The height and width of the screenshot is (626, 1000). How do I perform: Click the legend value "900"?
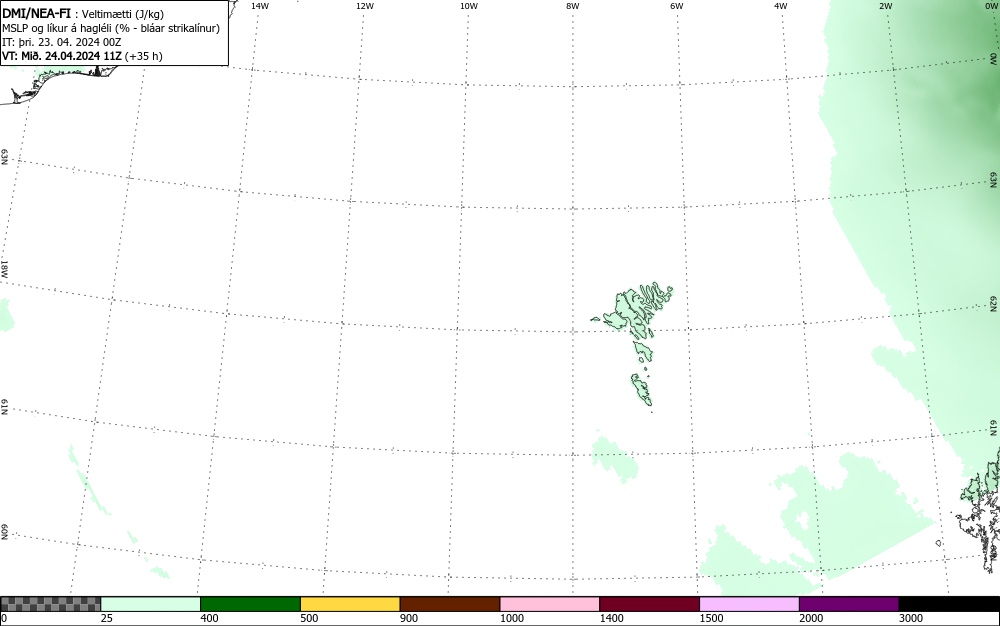point(409,618)
